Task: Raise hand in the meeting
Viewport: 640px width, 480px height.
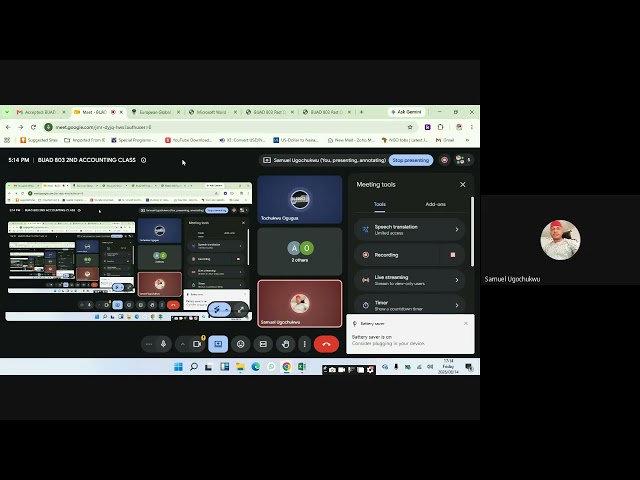Action: [286, 344]
